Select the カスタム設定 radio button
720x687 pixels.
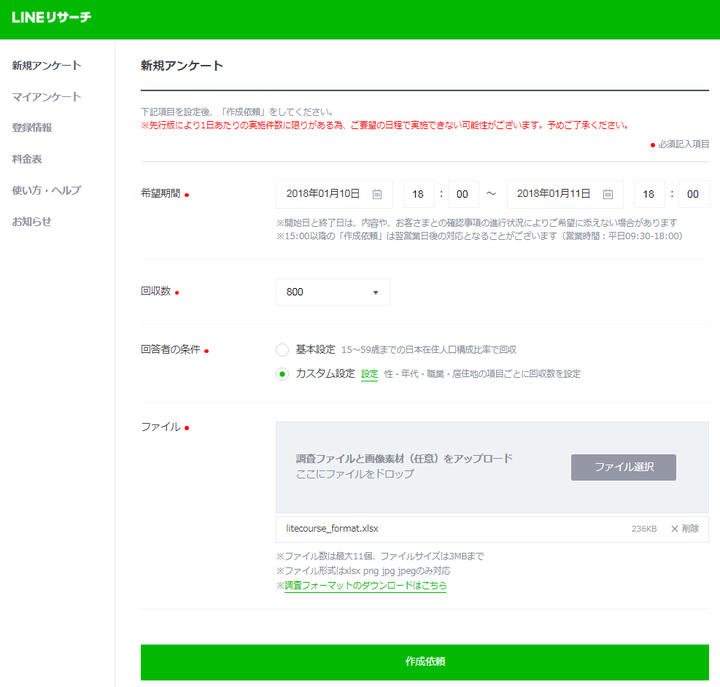click(x=283, y=374)
